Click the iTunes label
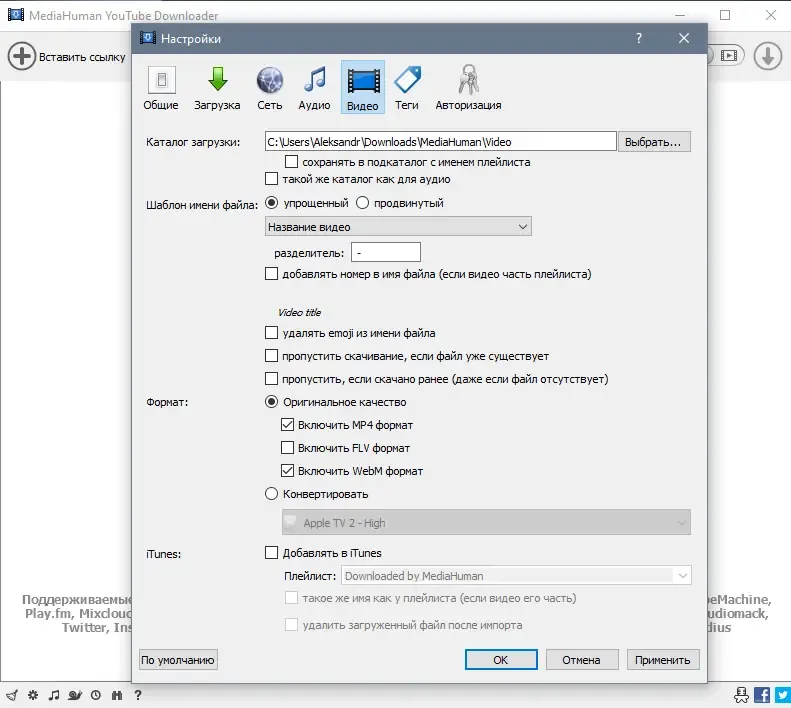Image resolution: width=791 pixels, height=708 pixels. tap(163, 554)
